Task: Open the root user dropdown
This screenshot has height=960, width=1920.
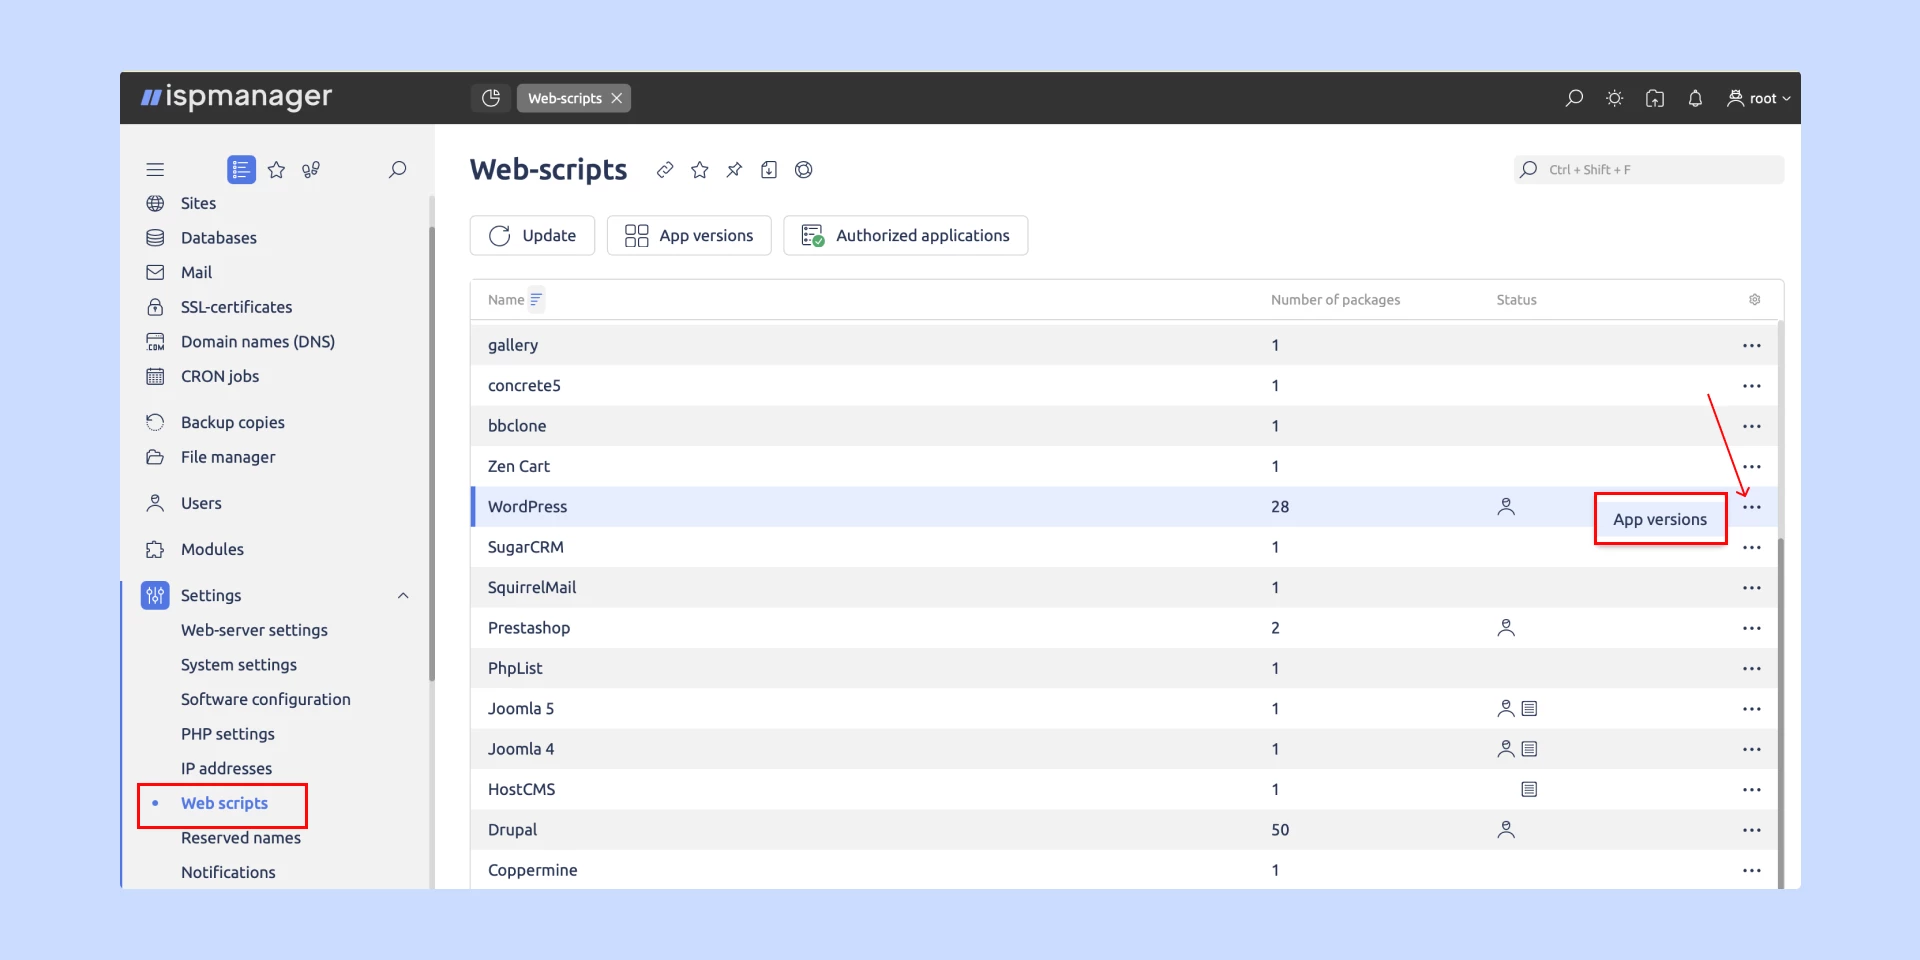Action: click(1758, 98)
